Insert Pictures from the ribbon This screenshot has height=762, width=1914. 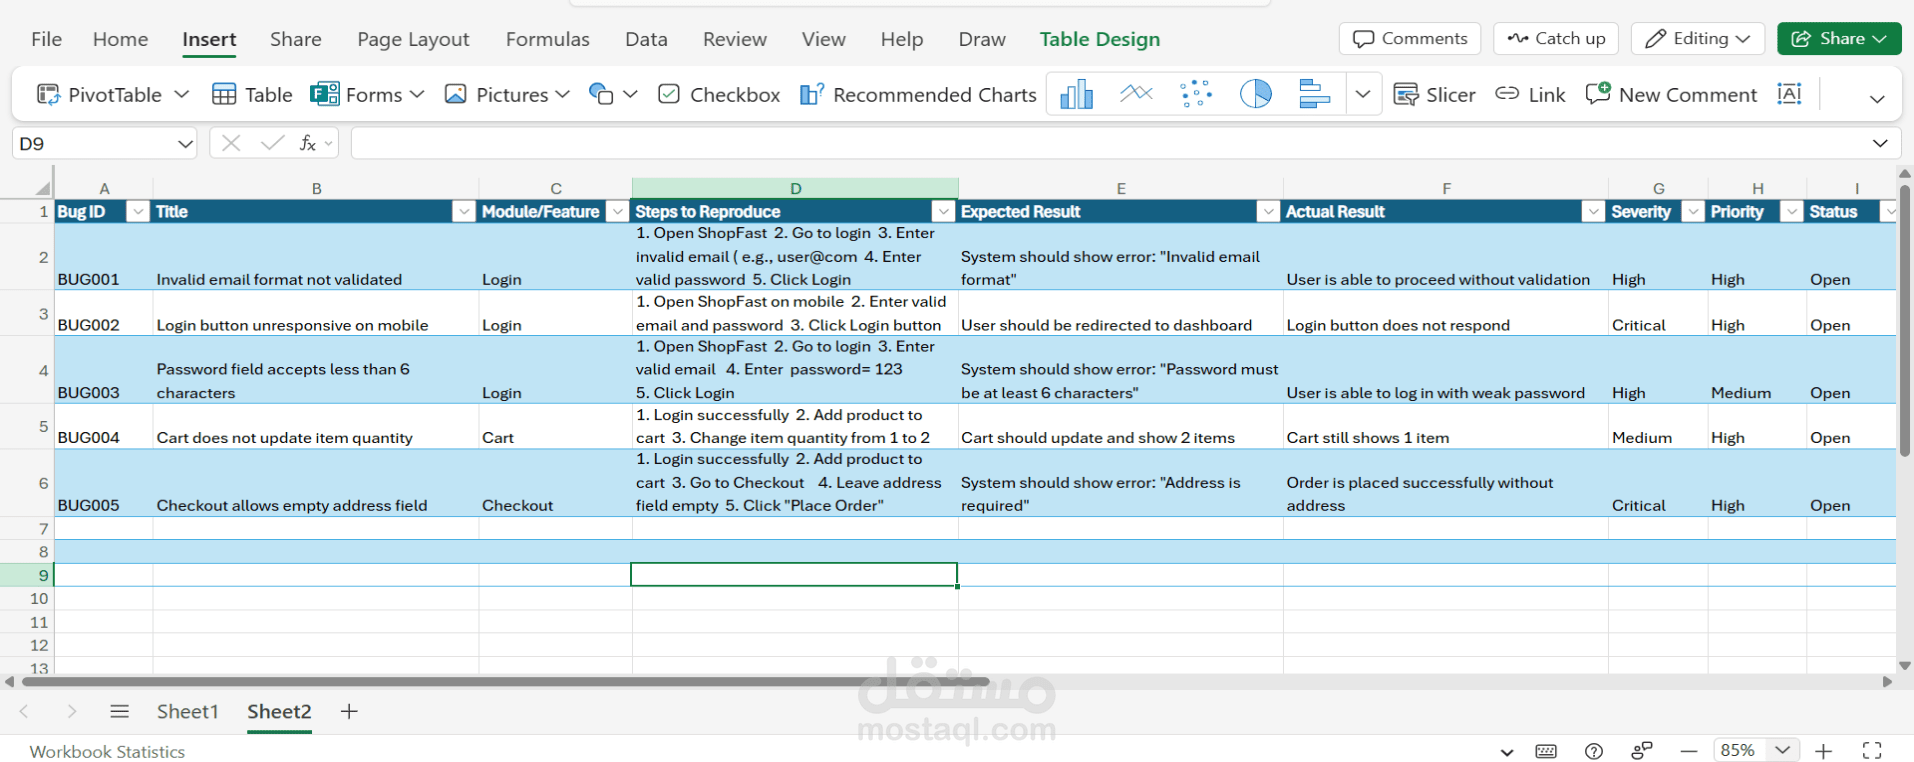[497, 94]
